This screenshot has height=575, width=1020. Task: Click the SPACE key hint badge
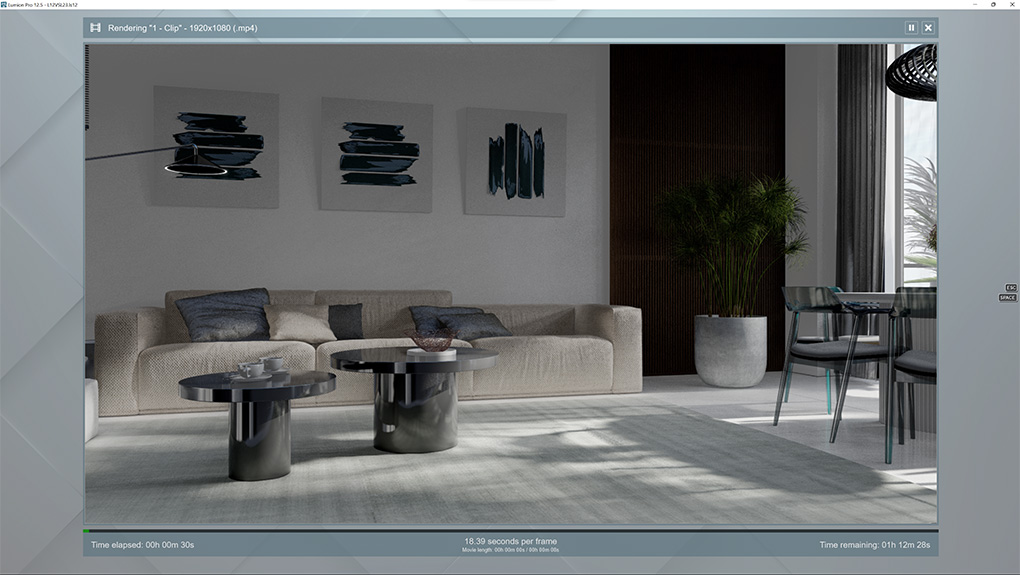(x=1007, y=298)
